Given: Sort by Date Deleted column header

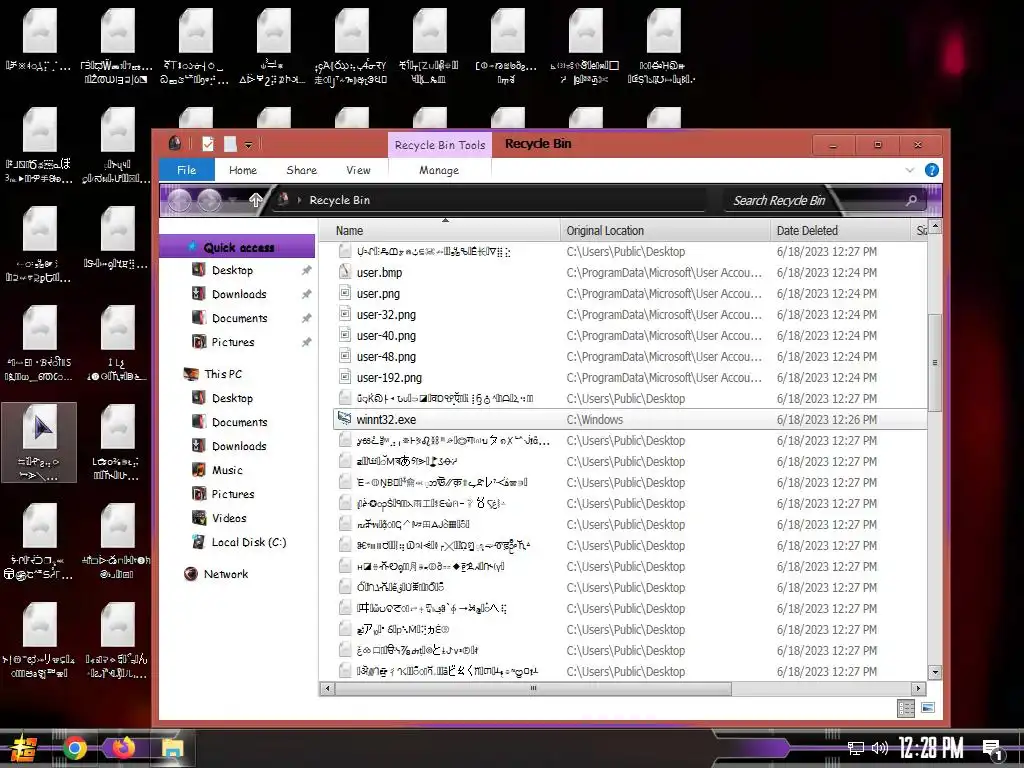Looking at the screenshot, I should (x=842, y=231).
